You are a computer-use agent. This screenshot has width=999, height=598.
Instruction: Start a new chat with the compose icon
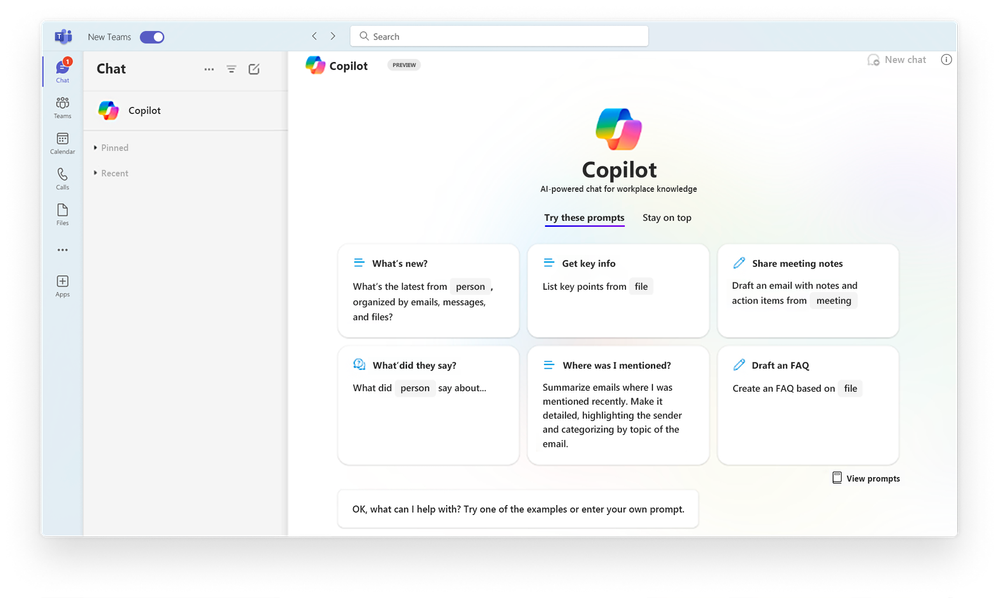pyautogui.click(x=254, y=69)
